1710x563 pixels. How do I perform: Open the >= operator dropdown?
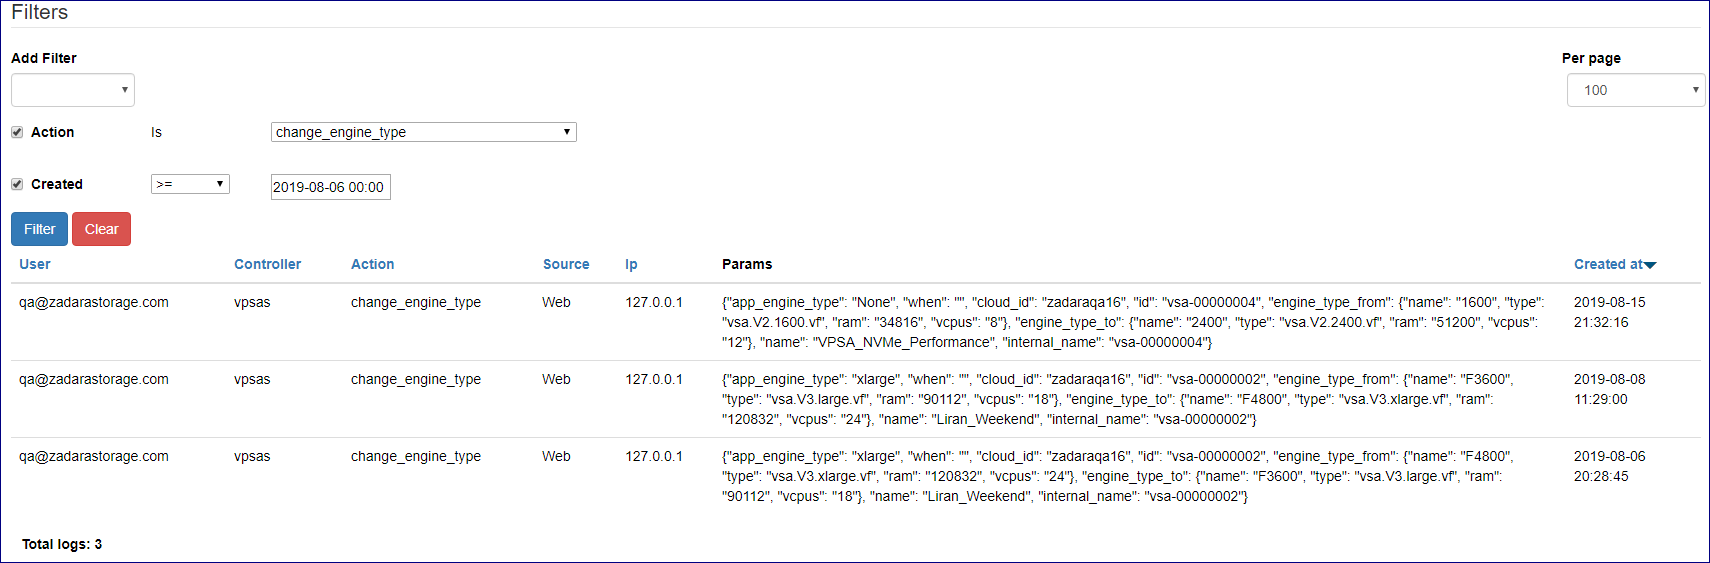(x=190, y=184)
